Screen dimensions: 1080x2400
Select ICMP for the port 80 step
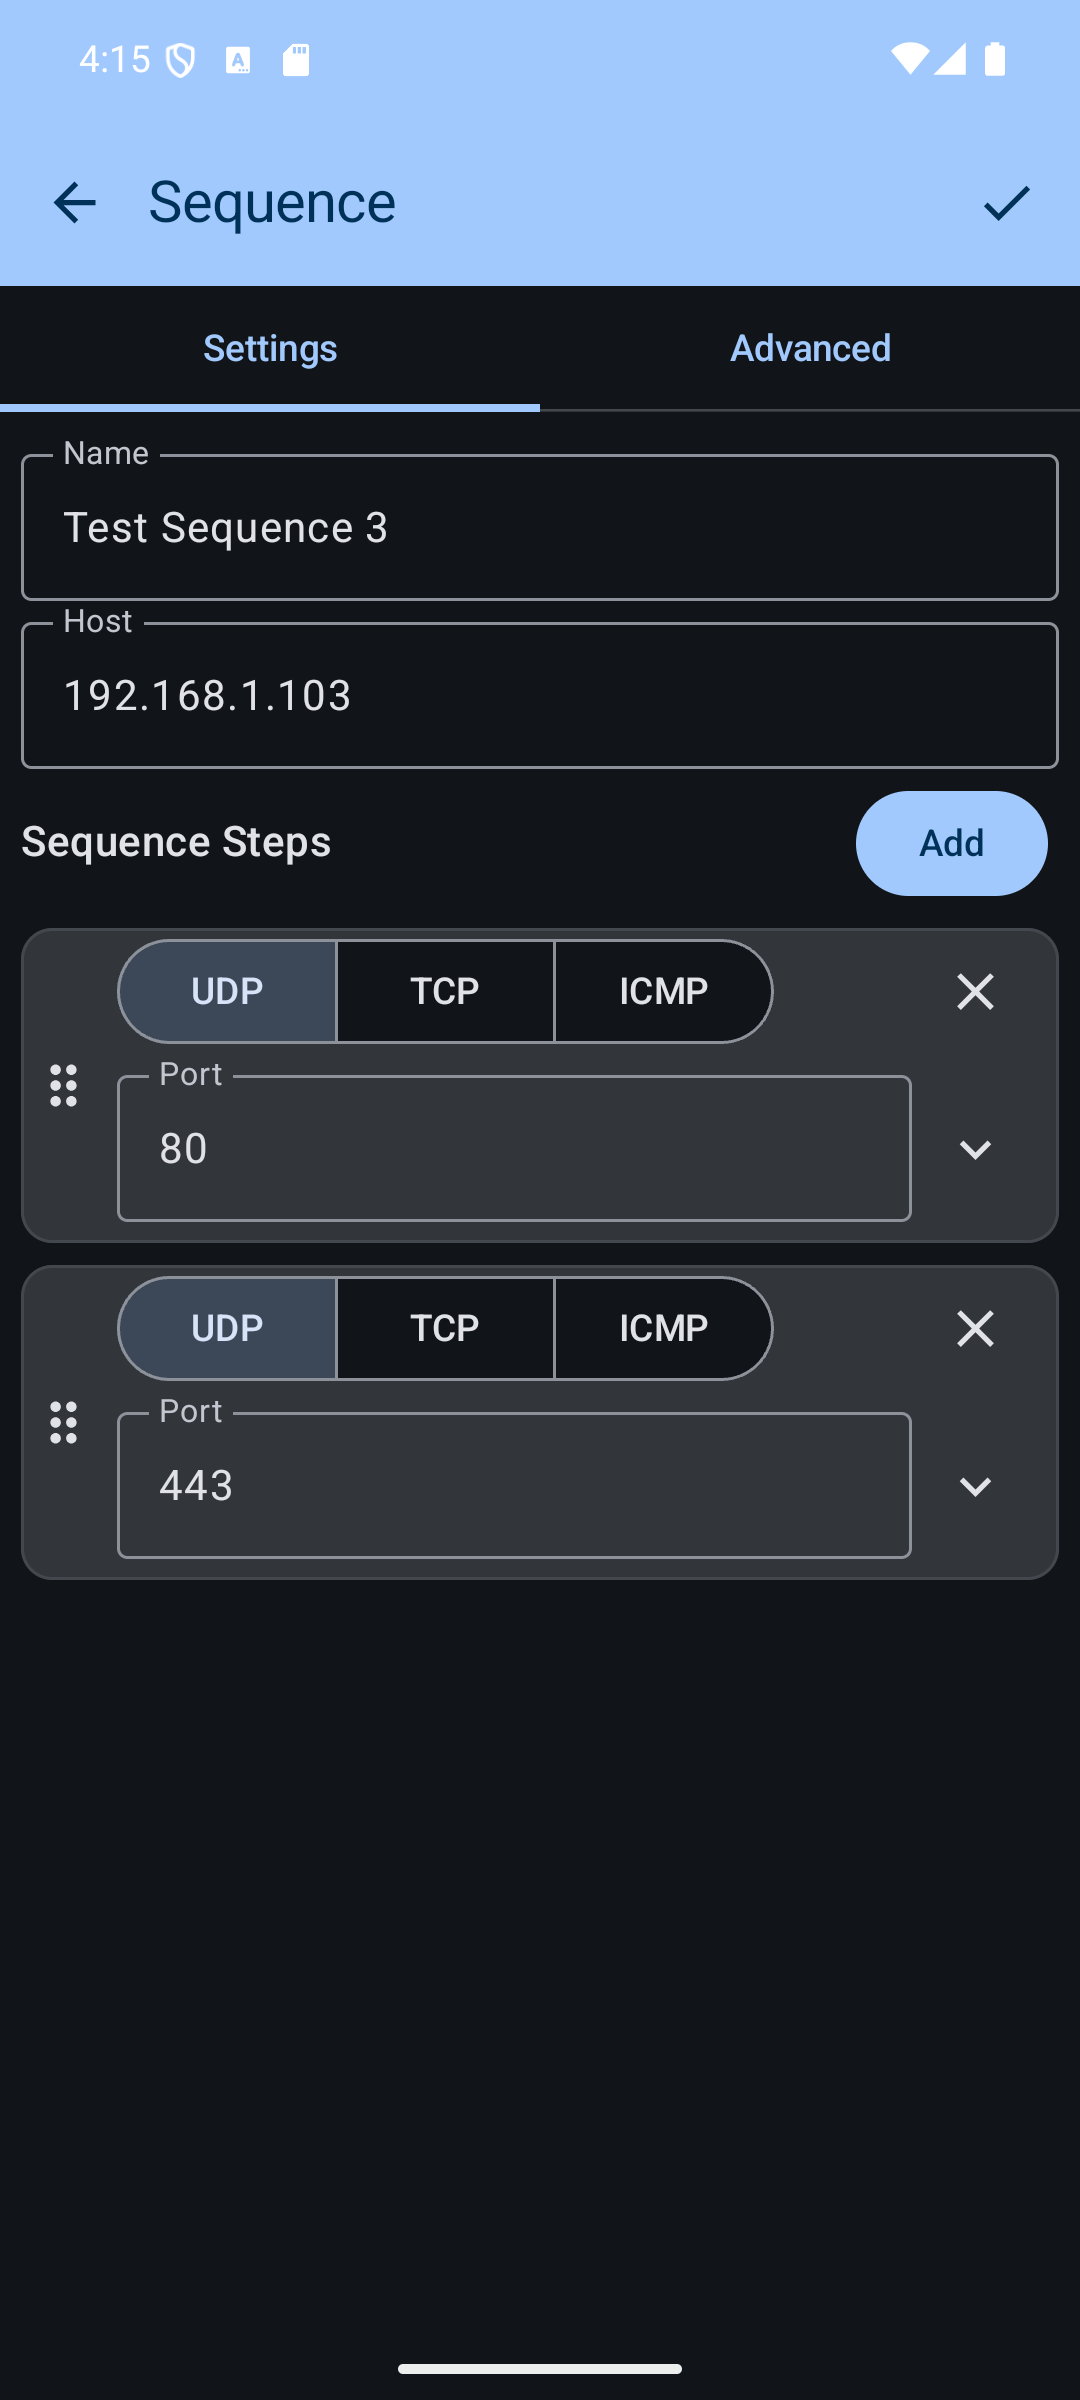coord(663,992)
